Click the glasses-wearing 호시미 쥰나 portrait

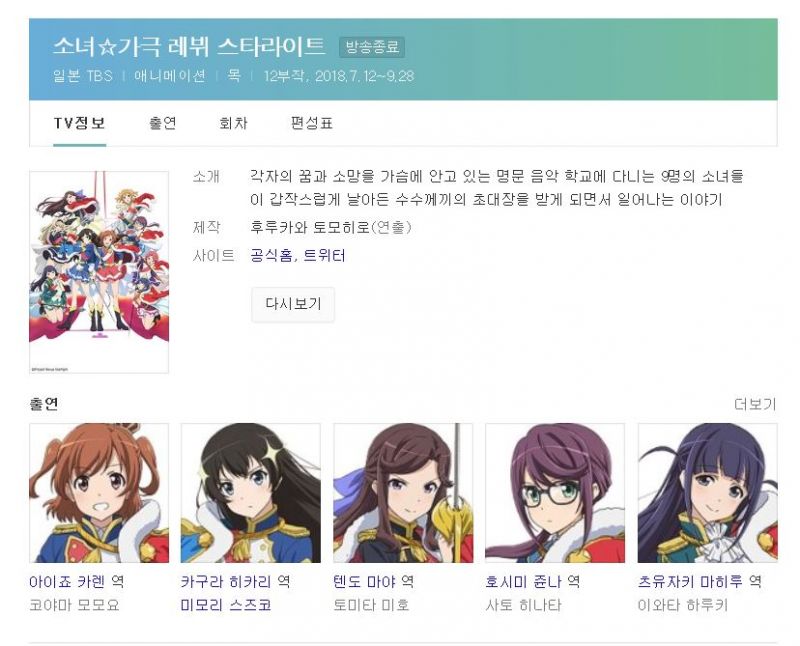point(555,493)
